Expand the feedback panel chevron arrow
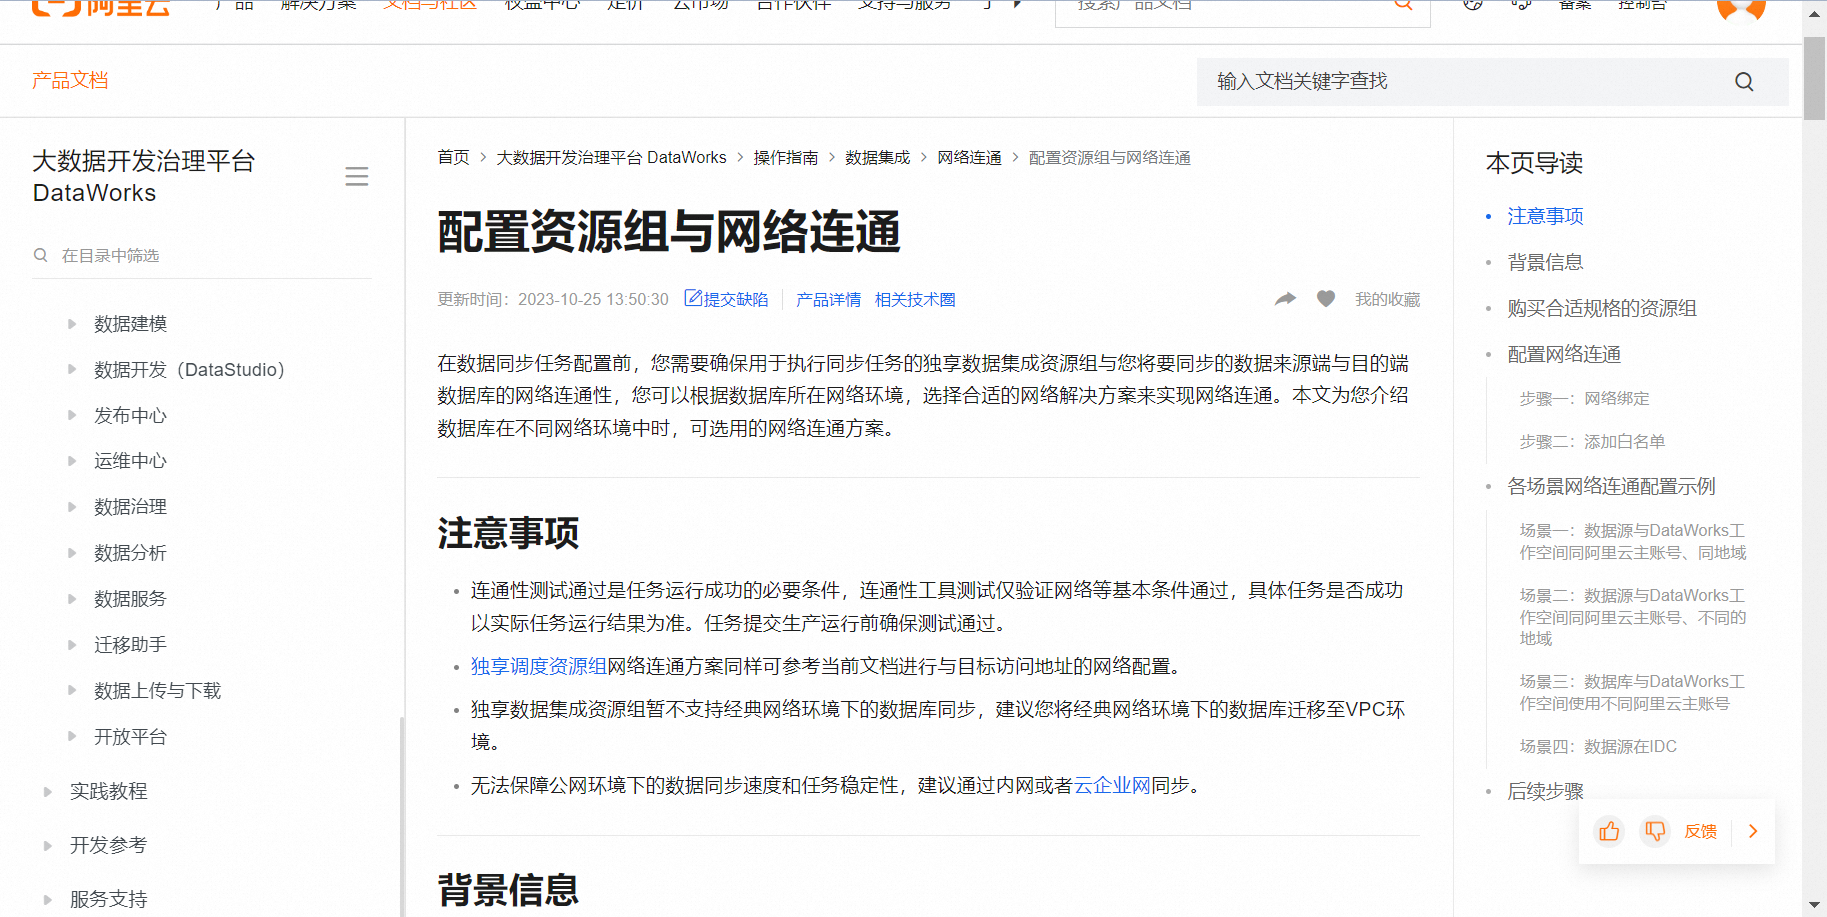The width and height of the screenshot is (1827, 917). [x=1753, y=831]
